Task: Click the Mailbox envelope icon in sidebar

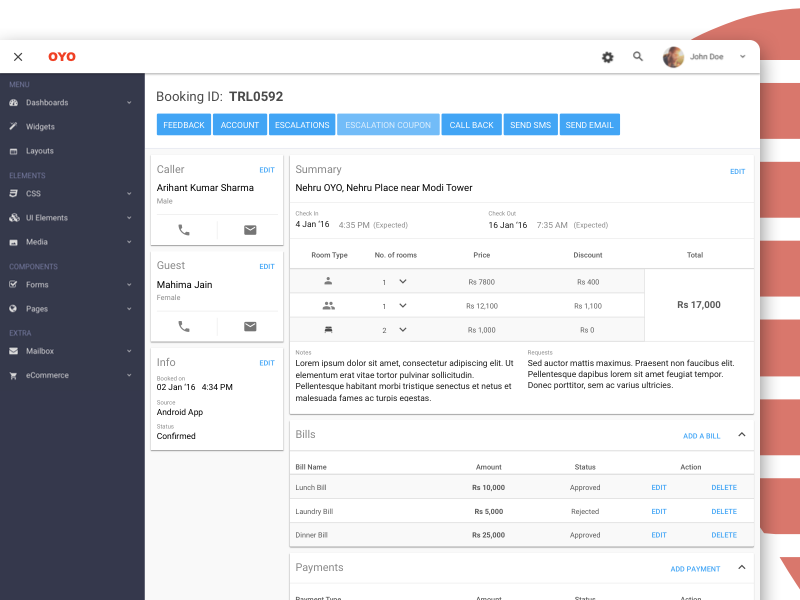Action: click(14, 351)
